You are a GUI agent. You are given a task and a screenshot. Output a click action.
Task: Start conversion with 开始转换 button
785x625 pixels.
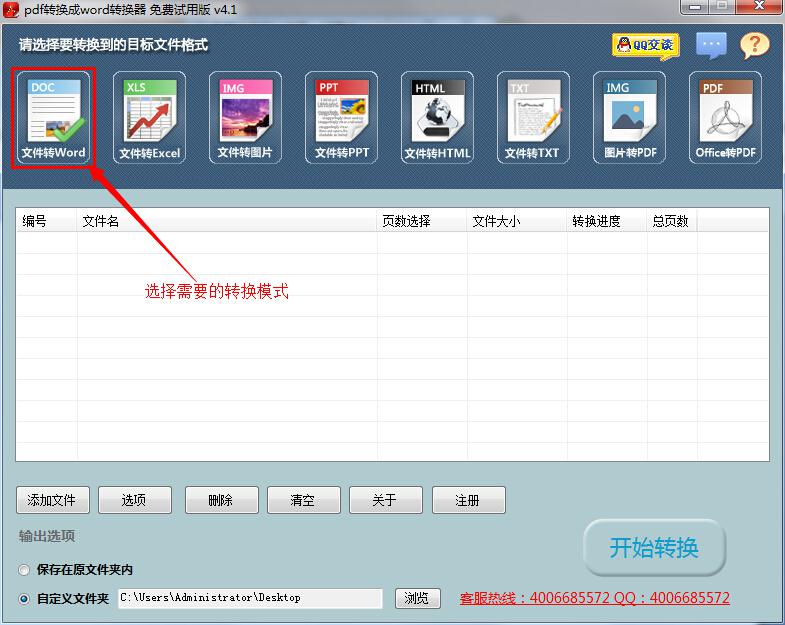654,547
